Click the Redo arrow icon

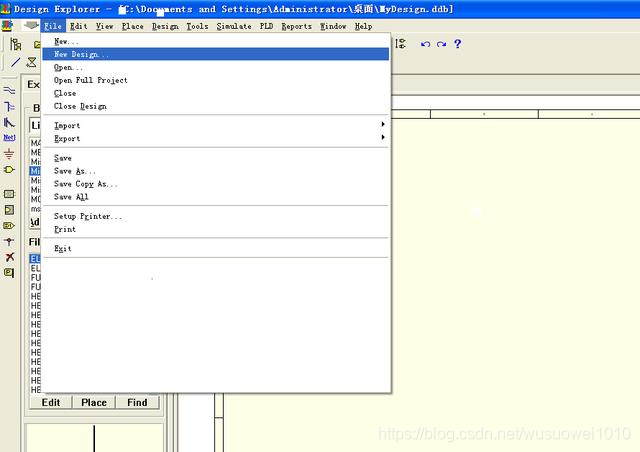[441, 44]
